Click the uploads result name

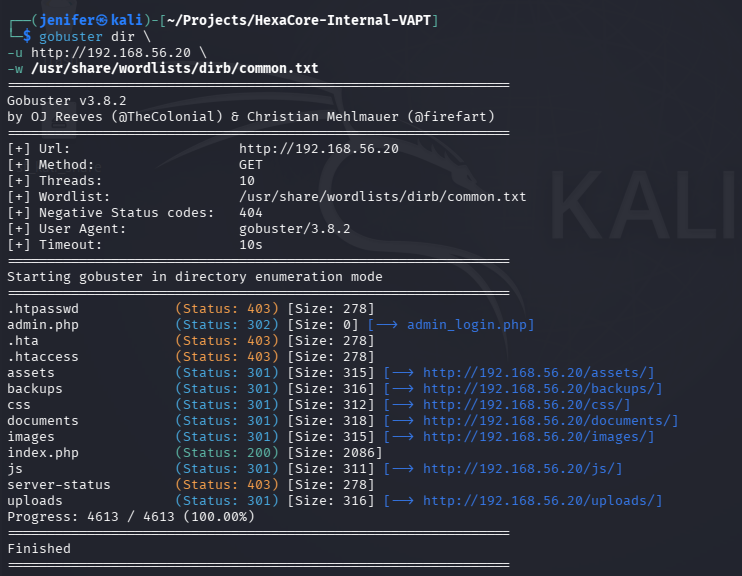[35, 501]
